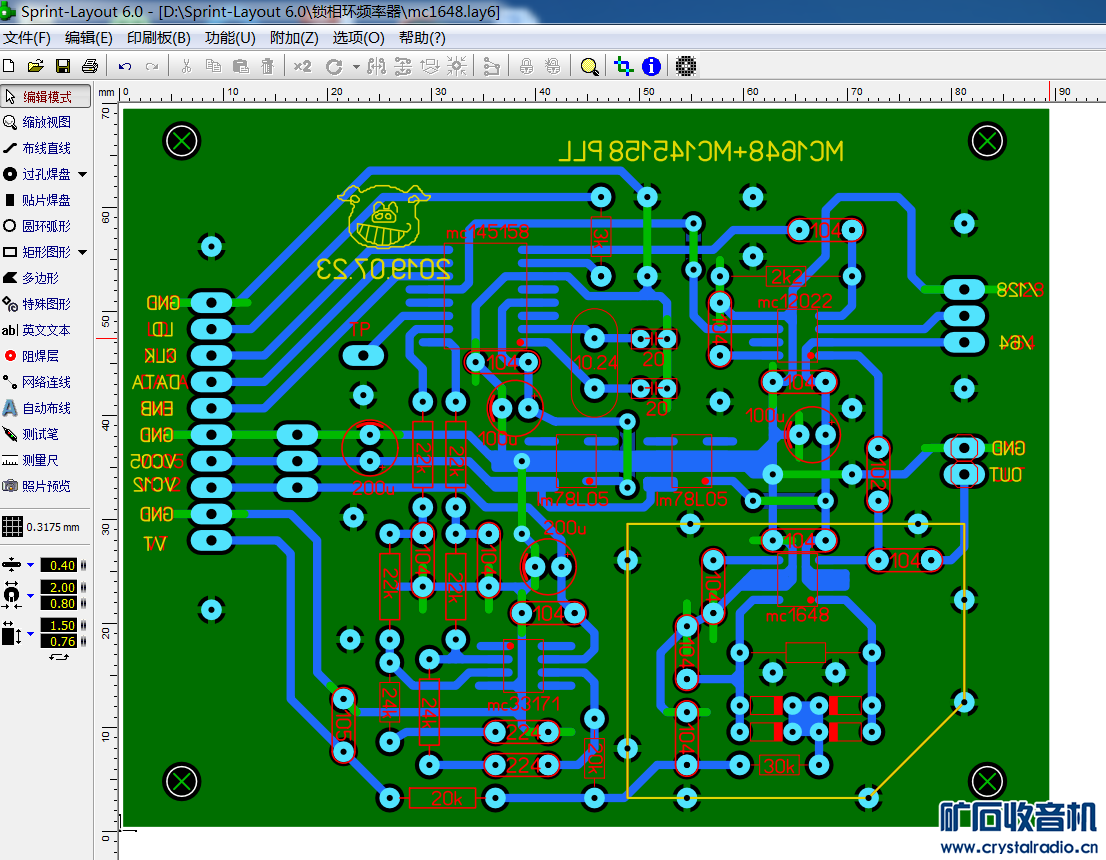Open a layout file with folder icon

tap(35, 66)
